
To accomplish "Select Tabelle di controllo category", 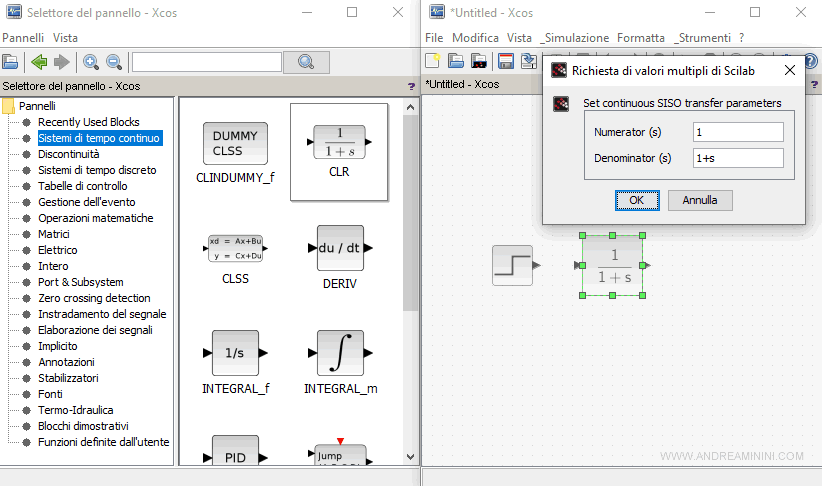I will 83,186.
